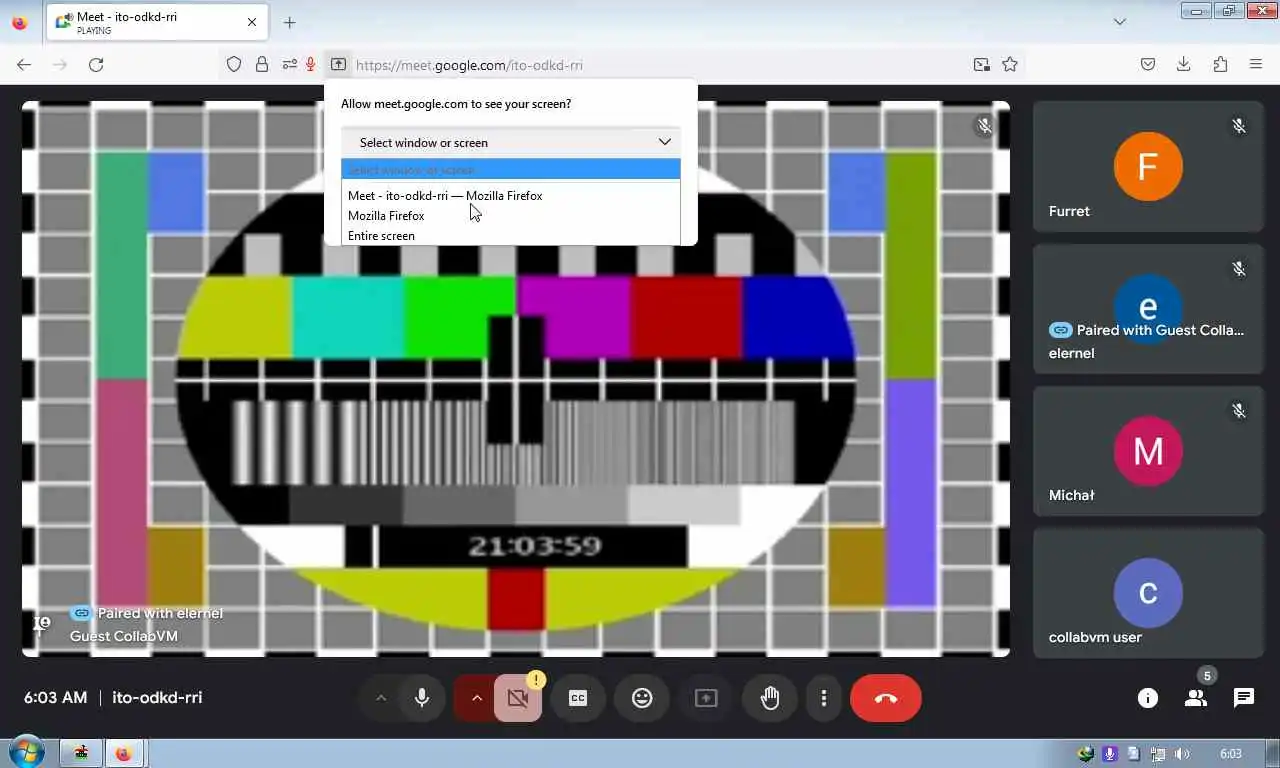Raise hand in the meeting
This screenshot has width=1280, height=768.
[770, 698]
